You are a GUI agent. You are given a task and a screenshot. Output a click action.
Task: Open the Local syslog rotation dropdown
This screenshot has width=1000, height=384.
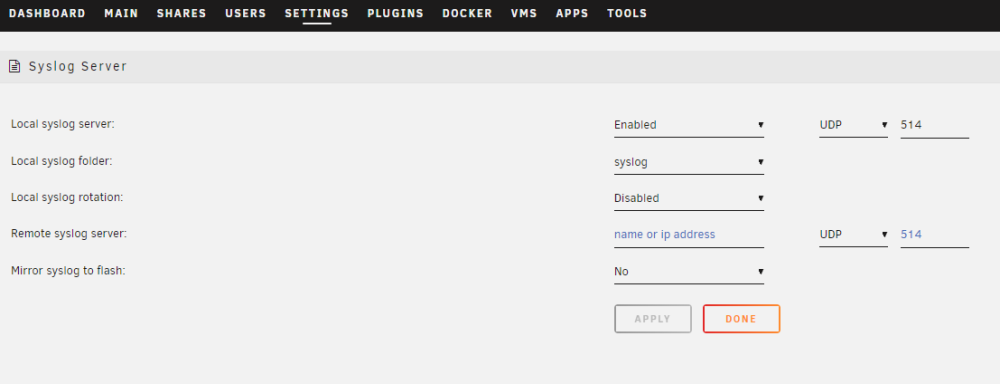tap(689, 198)
